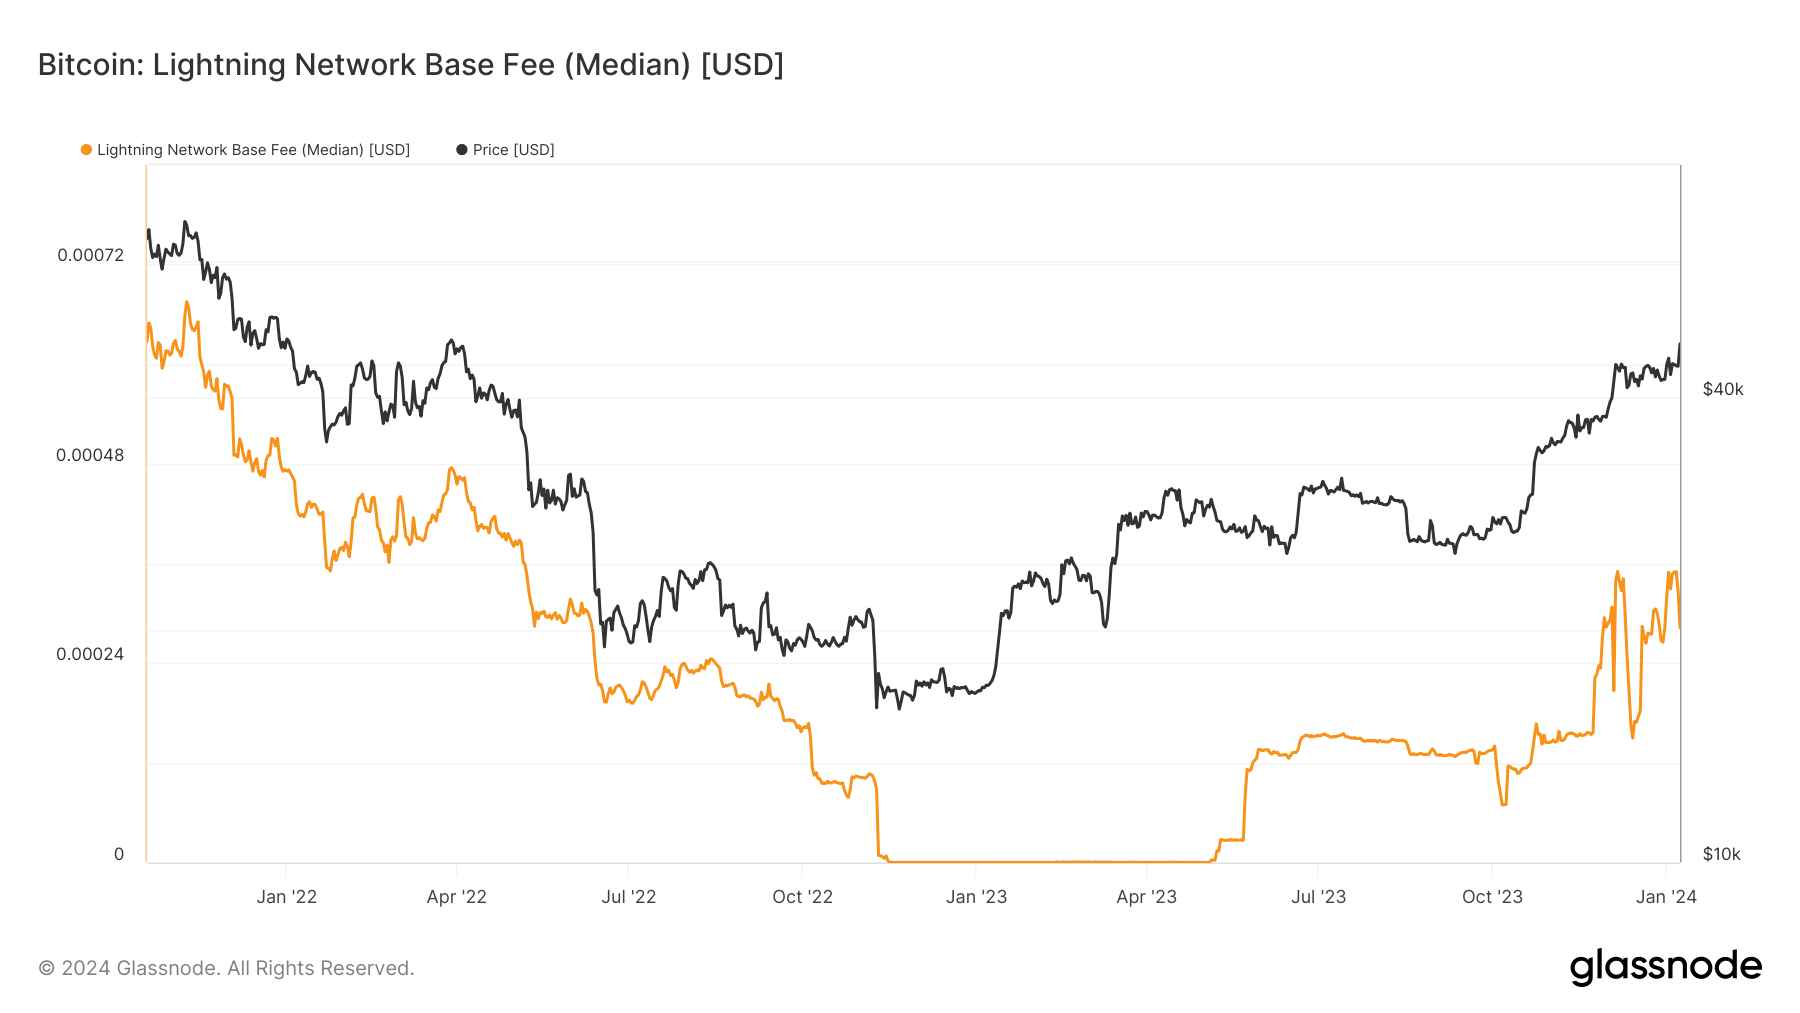Click the $40k right axis label
Viewport: 1800px width, 1013px height.
point(1723,389)
